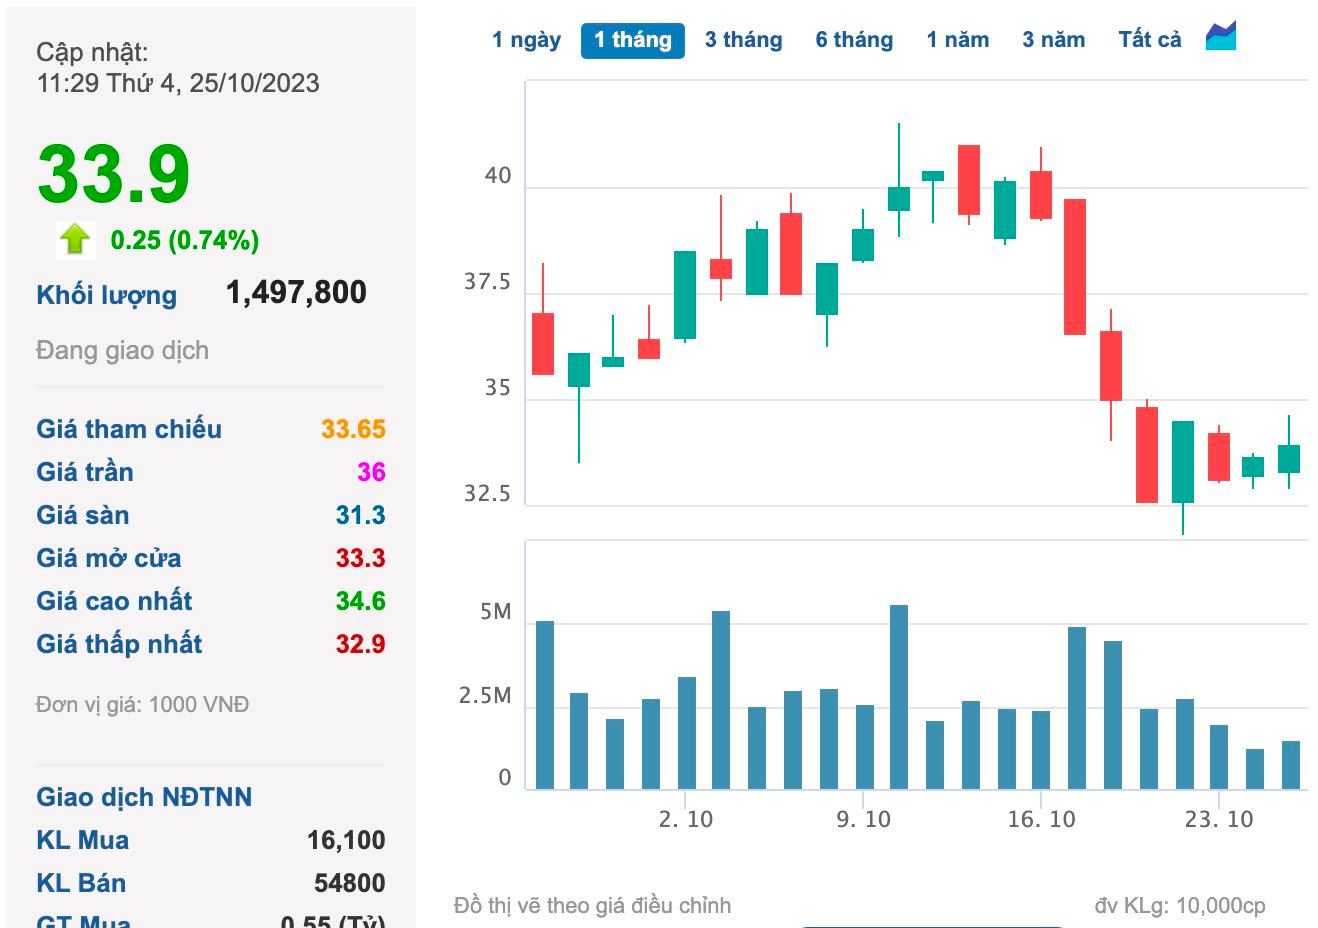Click the x-axis date label 23. 10

coord(1219,819)
